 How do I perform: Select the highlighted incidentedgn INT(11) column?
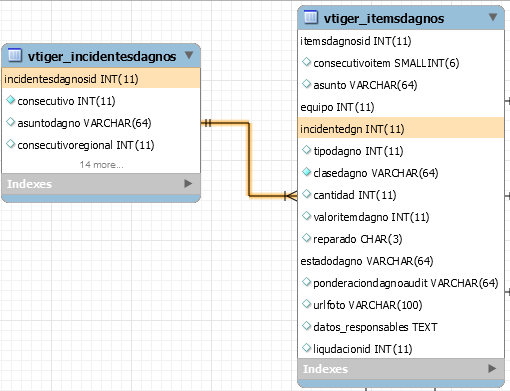(x=401, y=128)
